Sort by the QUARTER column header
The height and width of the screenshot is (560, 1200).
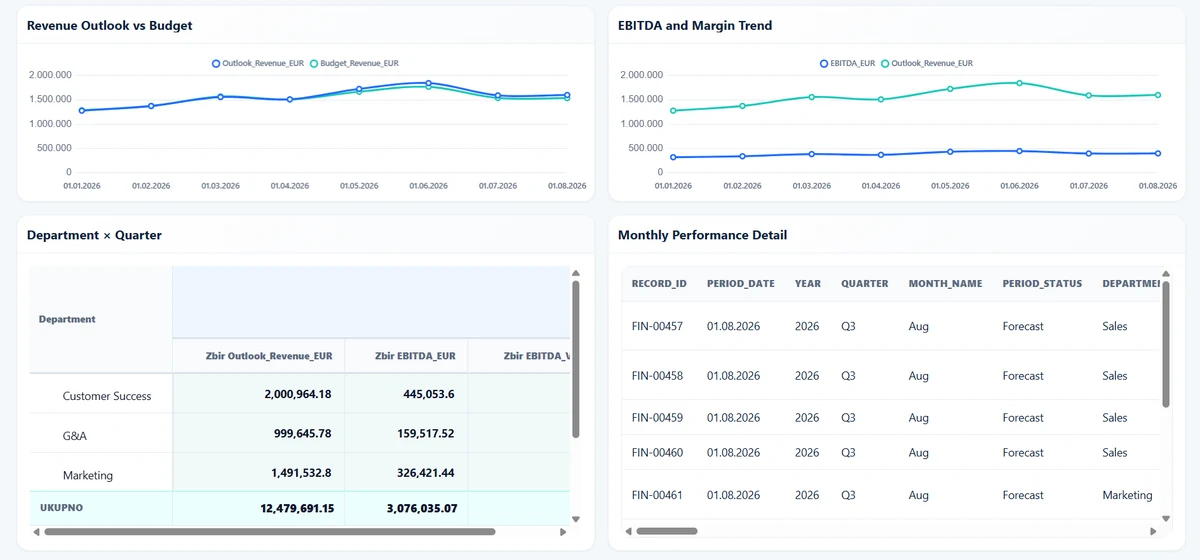(x=865, y=284)
